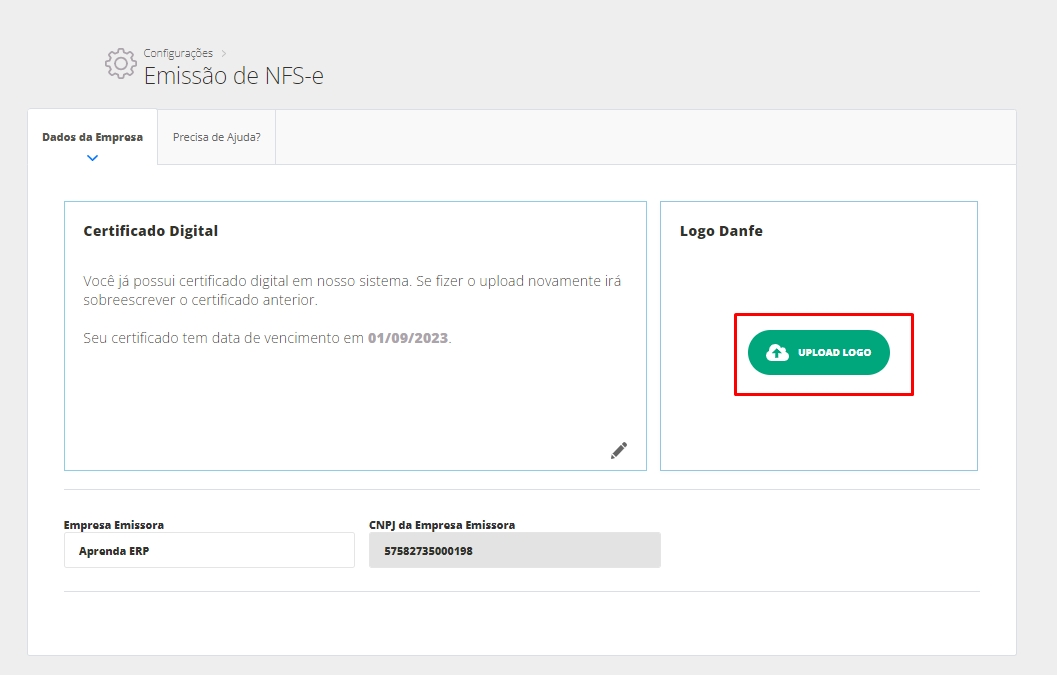Viewport: 1057px width, 675px height.
Task: Click the Empresa Emissora input field
Action: tap(209, 550)
